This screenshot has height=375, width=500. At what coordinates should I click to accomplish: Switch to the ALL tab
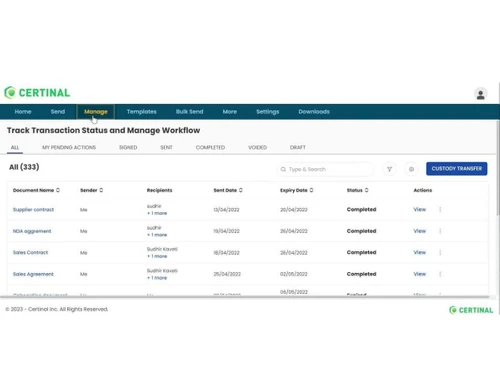[x=15, y=147]
